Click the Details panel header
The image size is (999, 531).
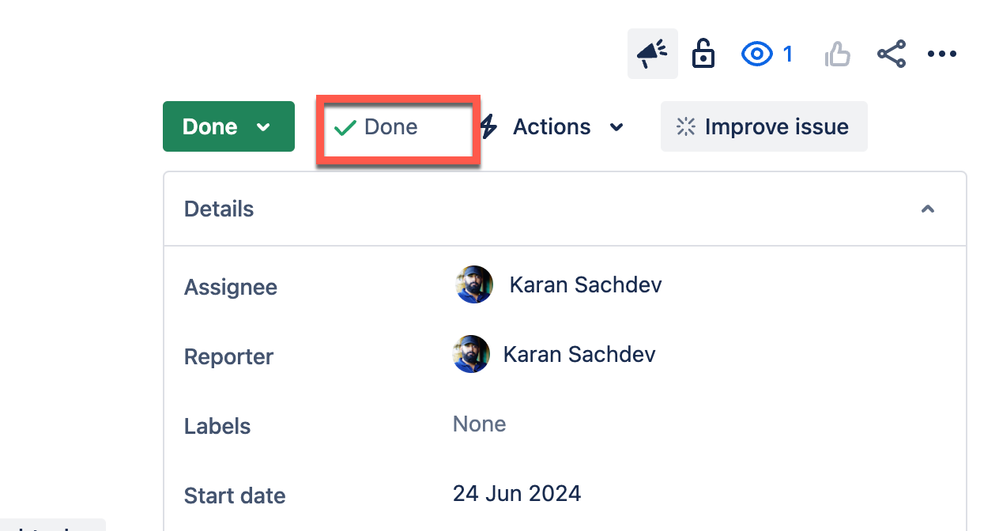tap(564, 209)
